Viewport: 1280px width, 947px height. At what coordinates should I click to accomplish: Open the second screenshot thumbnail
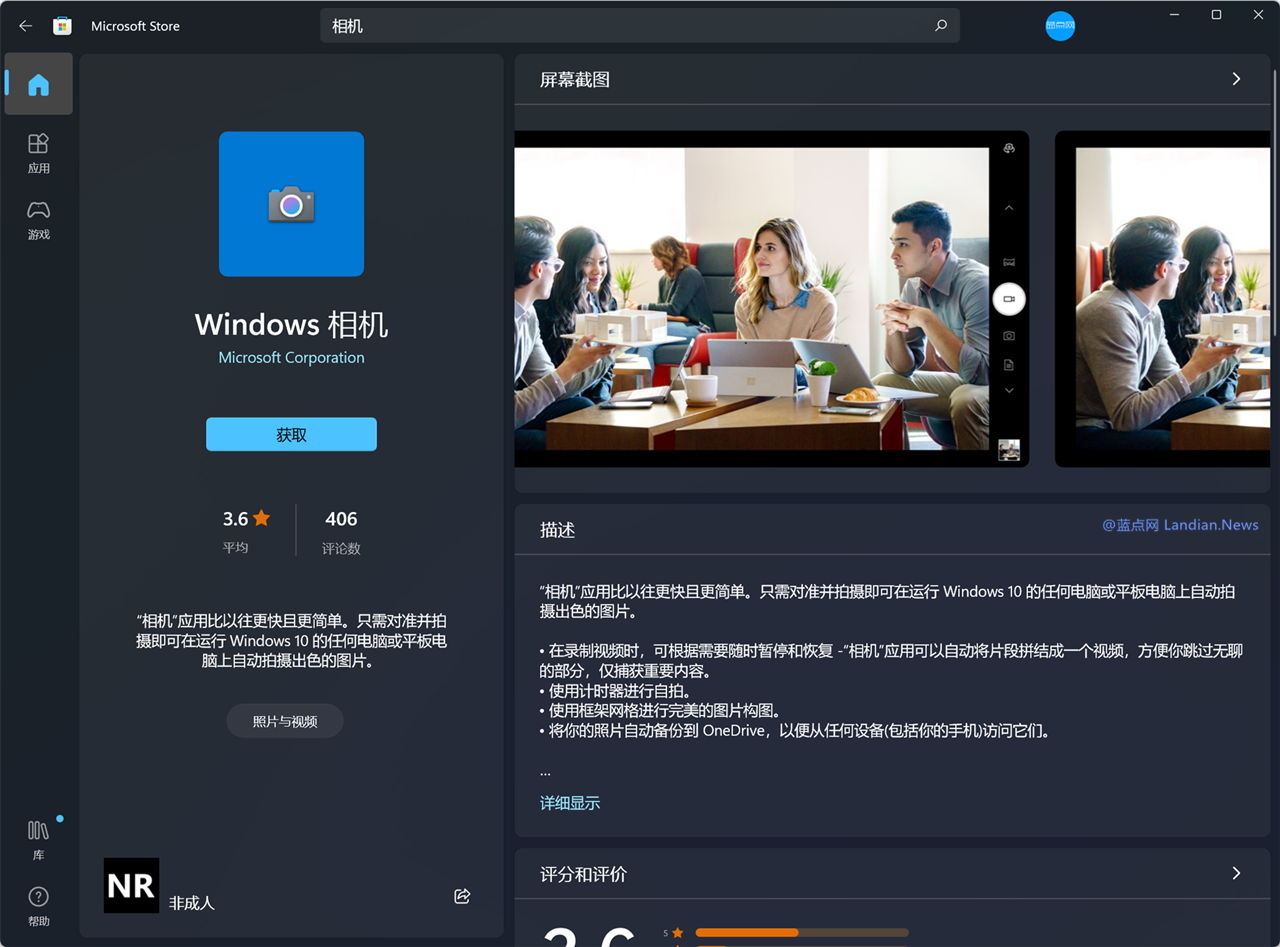[x=1163, y=299]
